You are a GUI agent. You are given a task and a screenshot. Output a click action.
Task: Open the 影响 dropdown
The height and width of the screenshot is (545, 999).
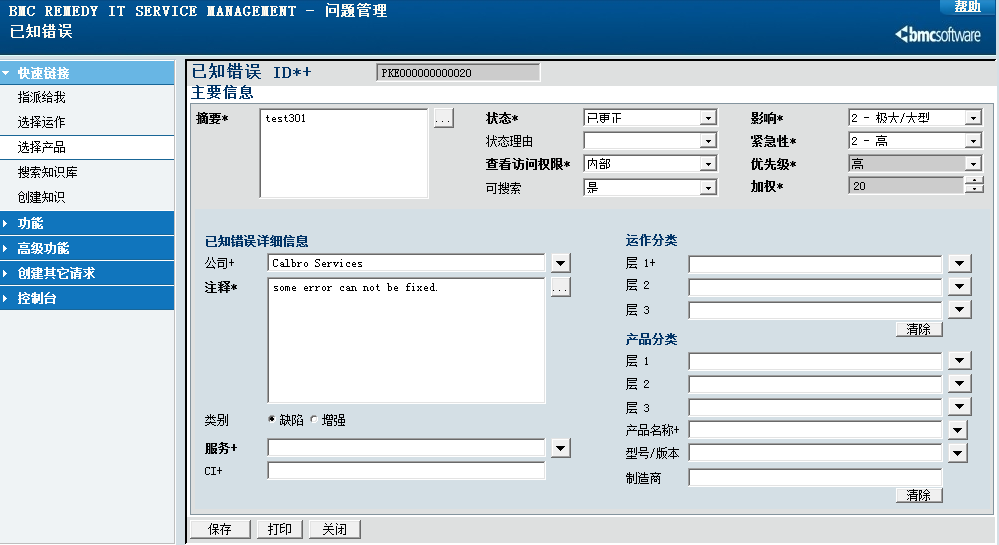(973, 118)
